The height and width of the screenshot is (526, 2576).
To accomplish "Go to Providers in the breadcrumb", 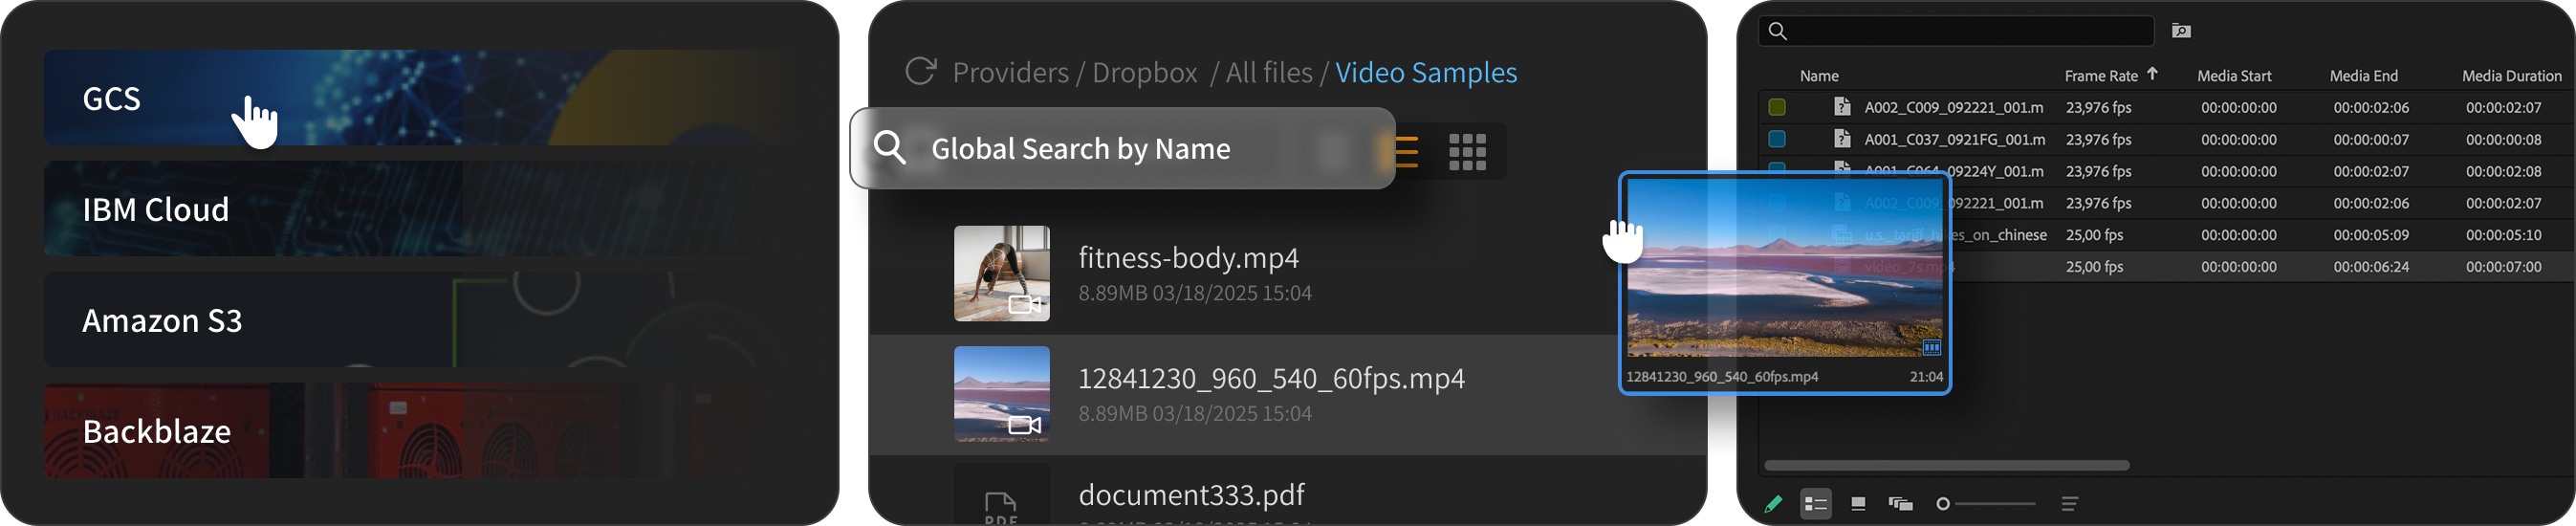I will pos(1010,73).
